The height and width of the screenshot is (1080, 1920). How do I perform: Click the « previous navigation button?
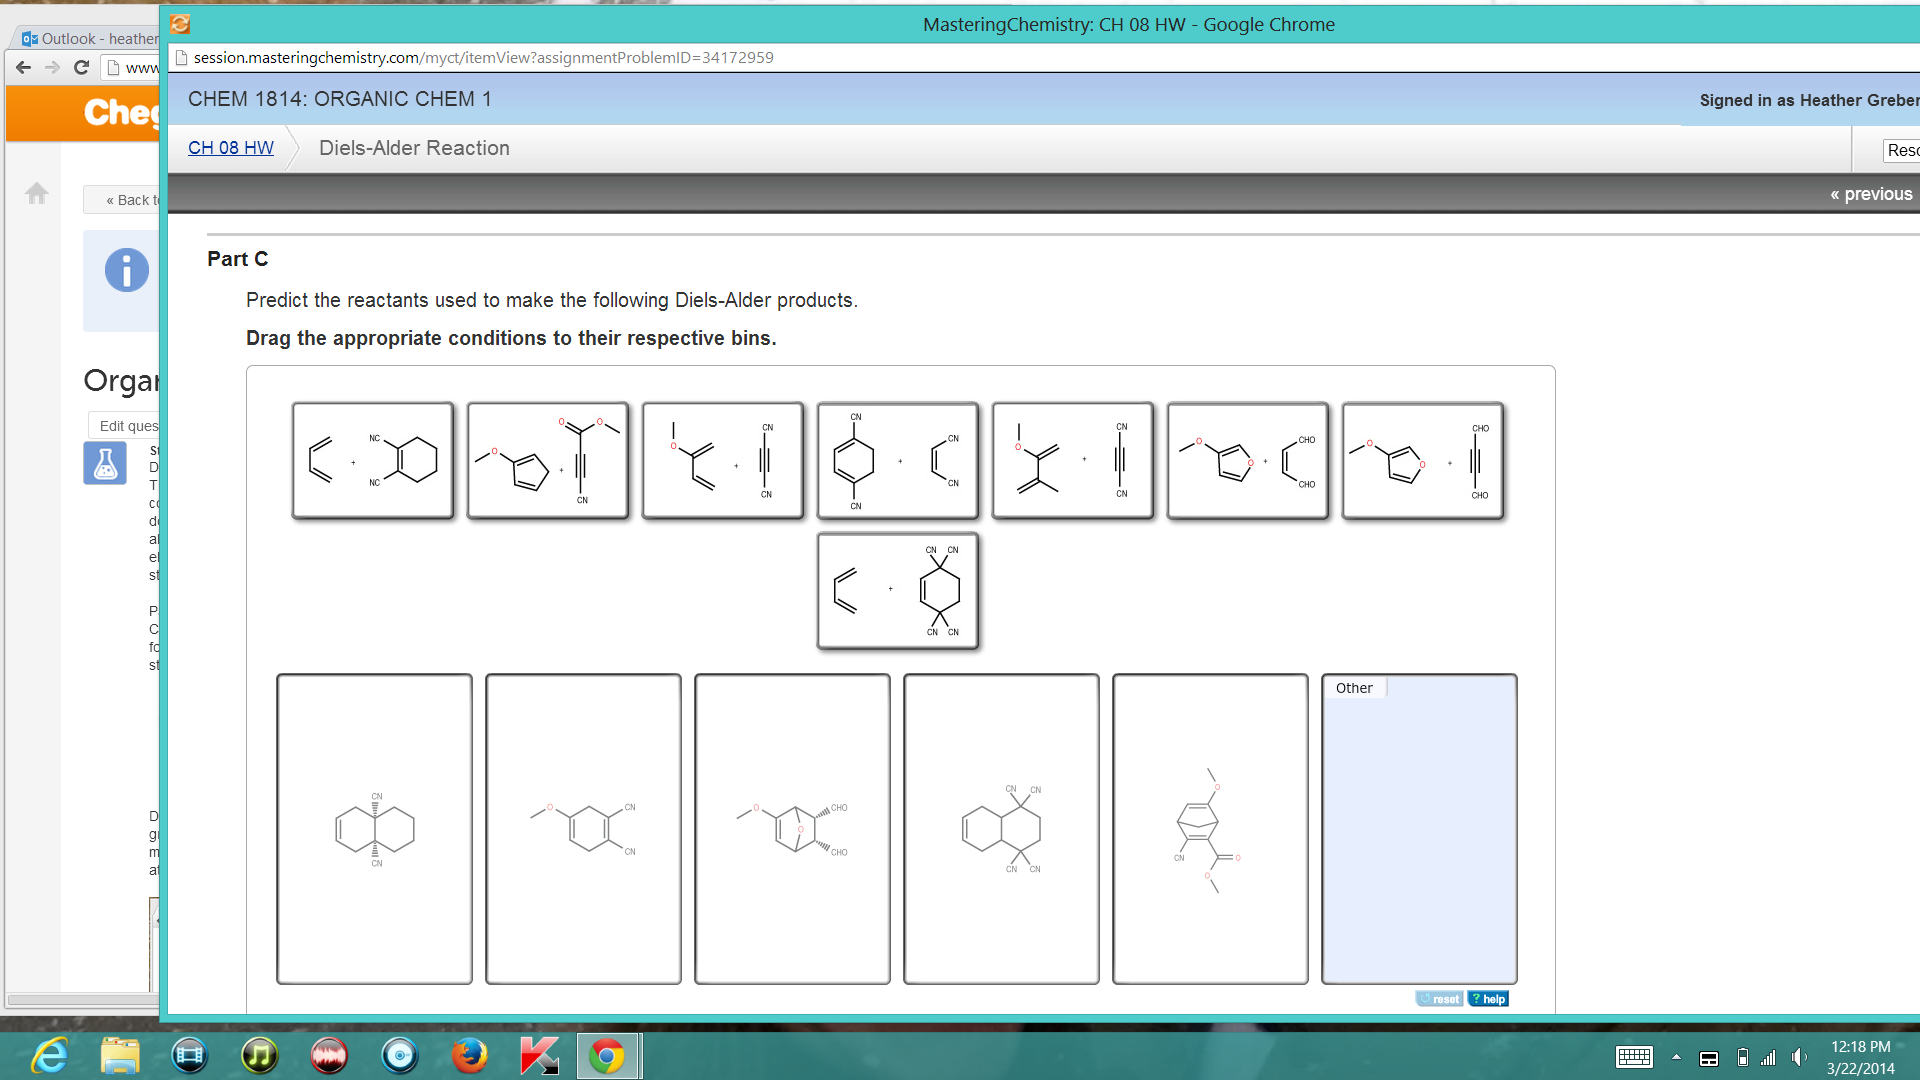pos(1872,193)
